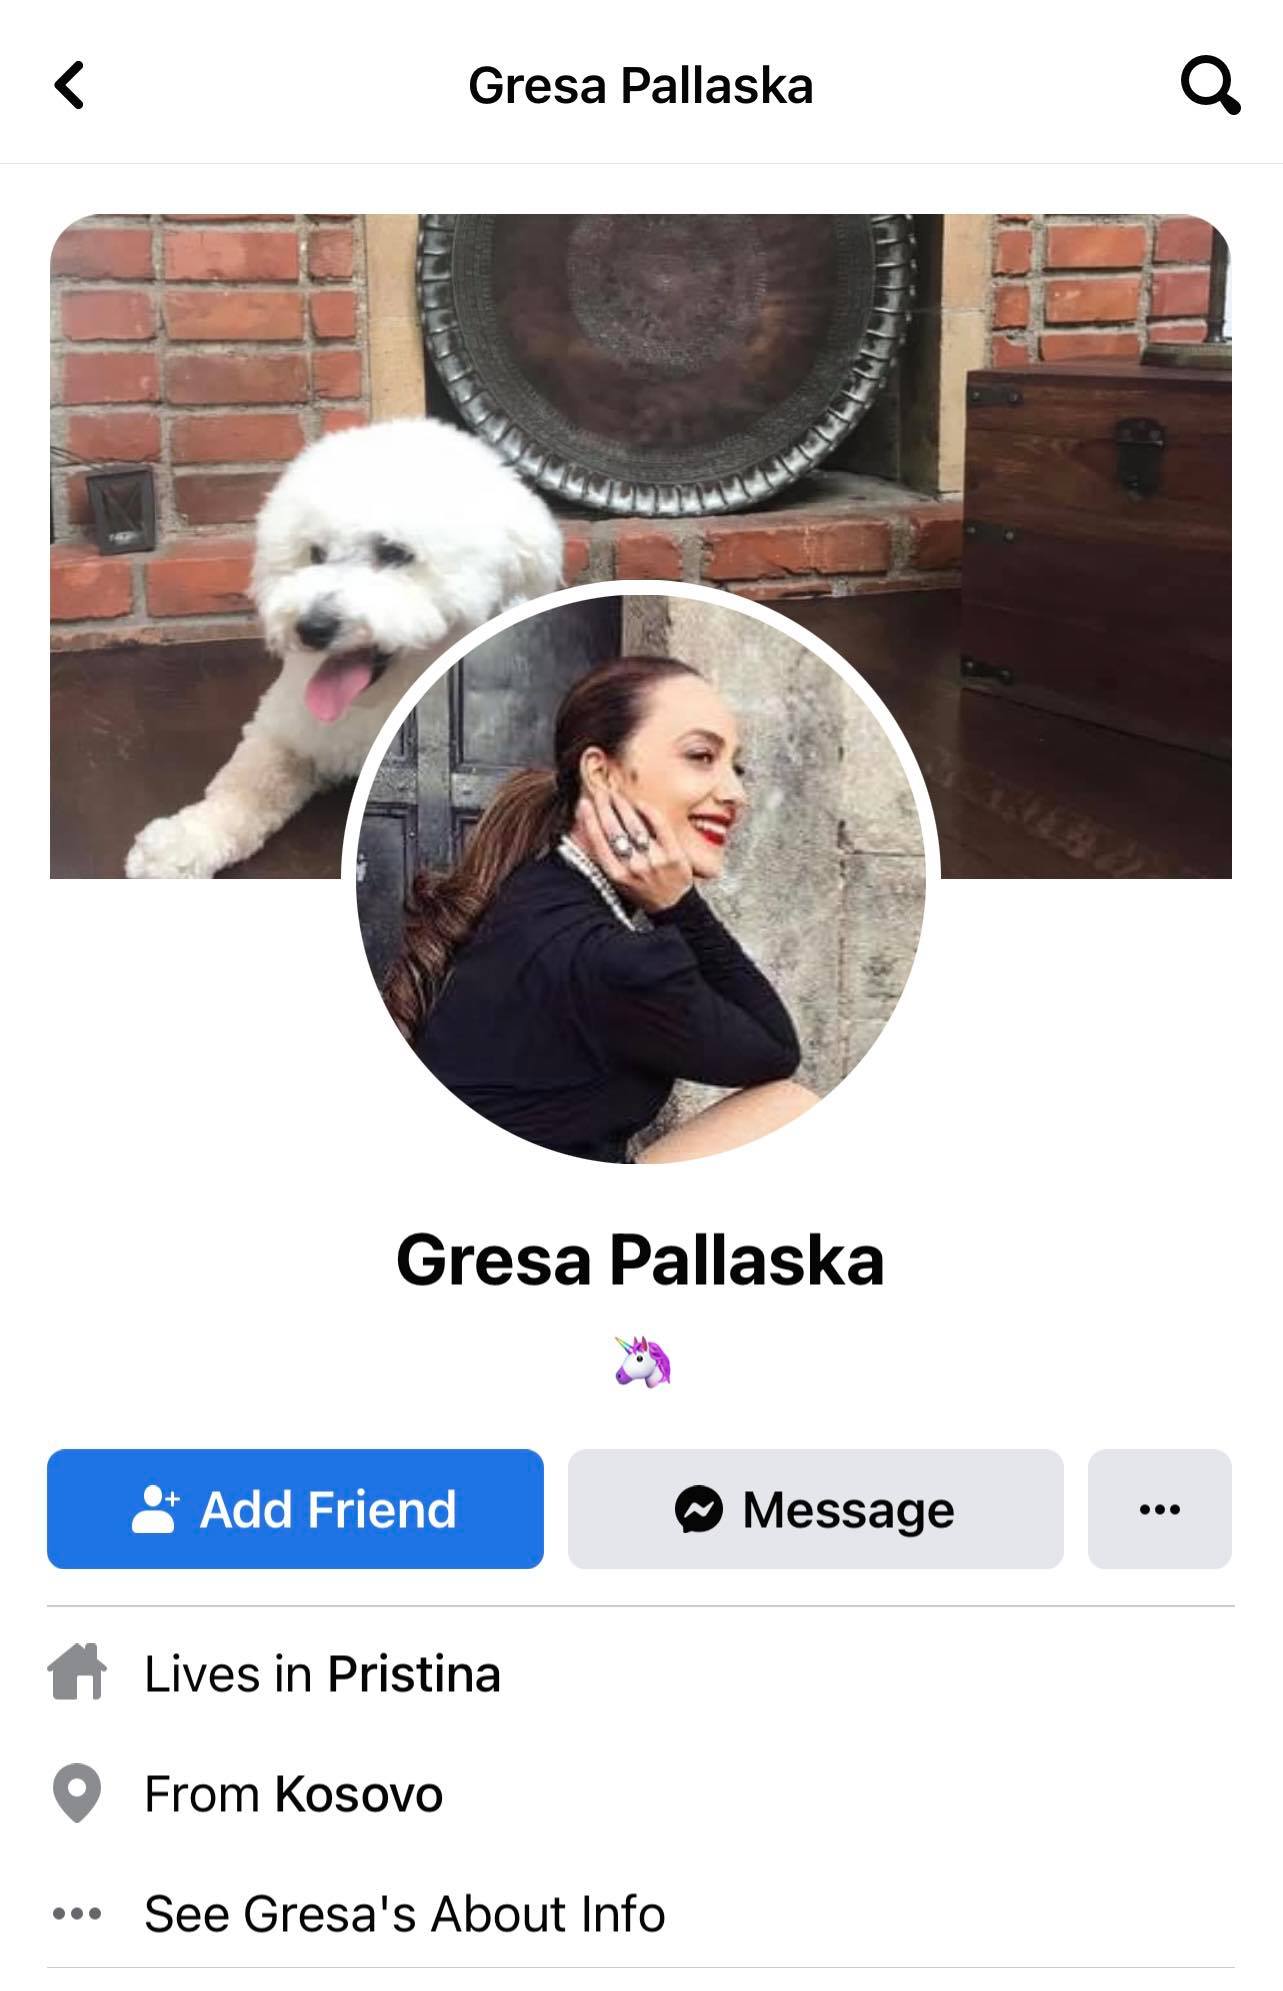Tap the back arrow icon
The image size is (1283, 1991).
click(x=69, y=85)
